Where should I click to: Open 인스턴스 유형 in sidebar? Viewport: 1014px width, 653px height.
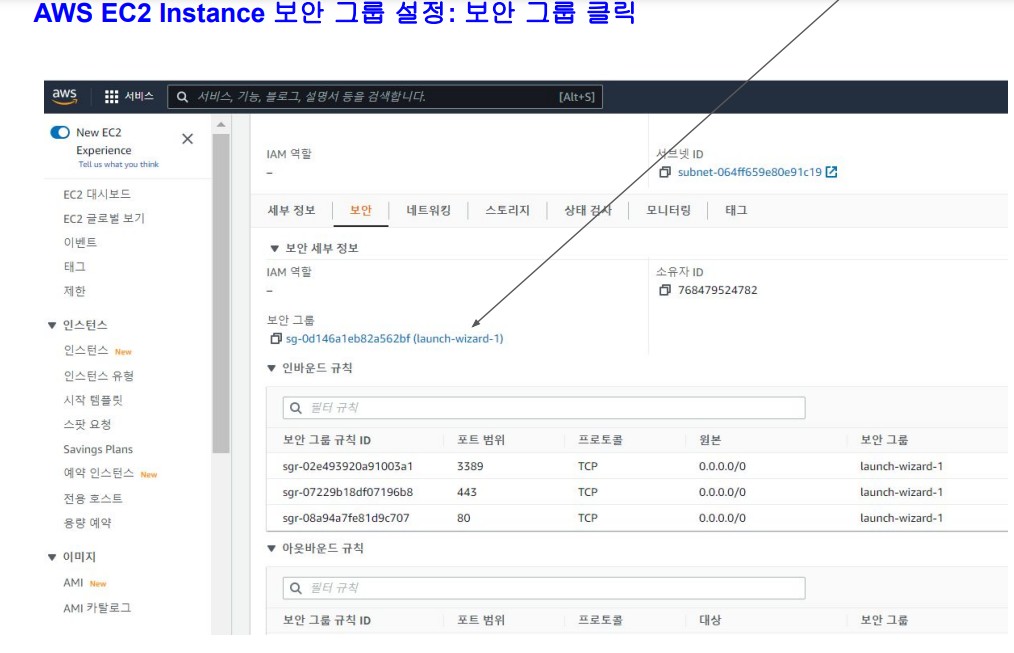point(98,376)
